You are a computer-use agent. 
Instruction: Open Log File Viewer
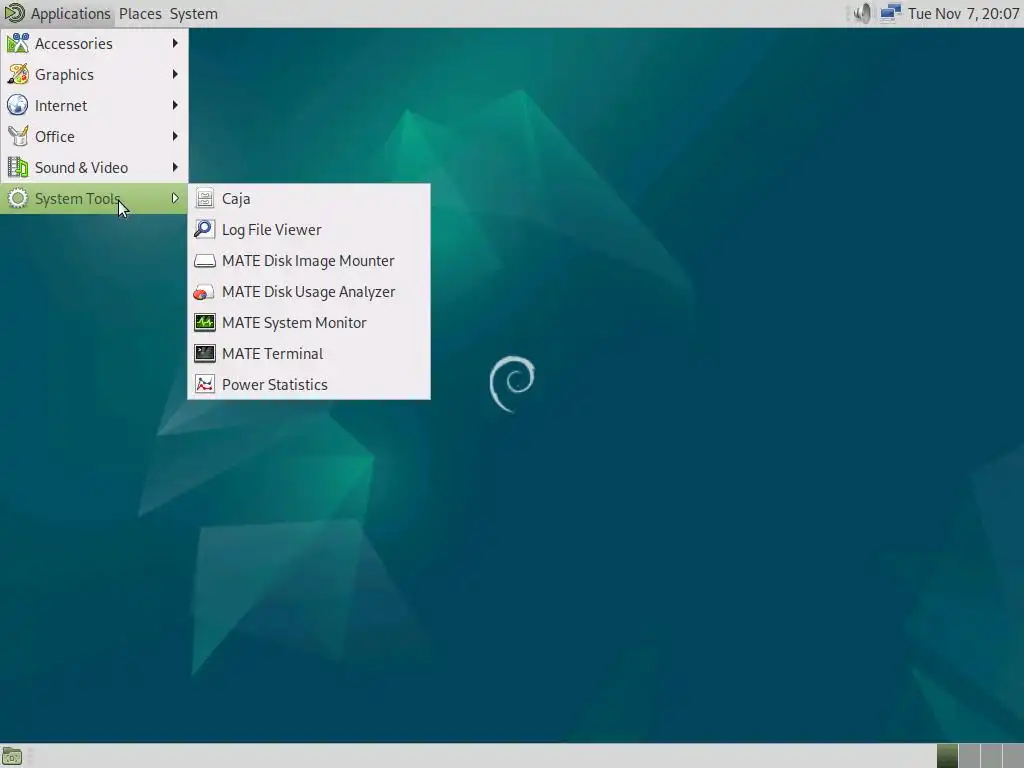click(x=309, y=230)
